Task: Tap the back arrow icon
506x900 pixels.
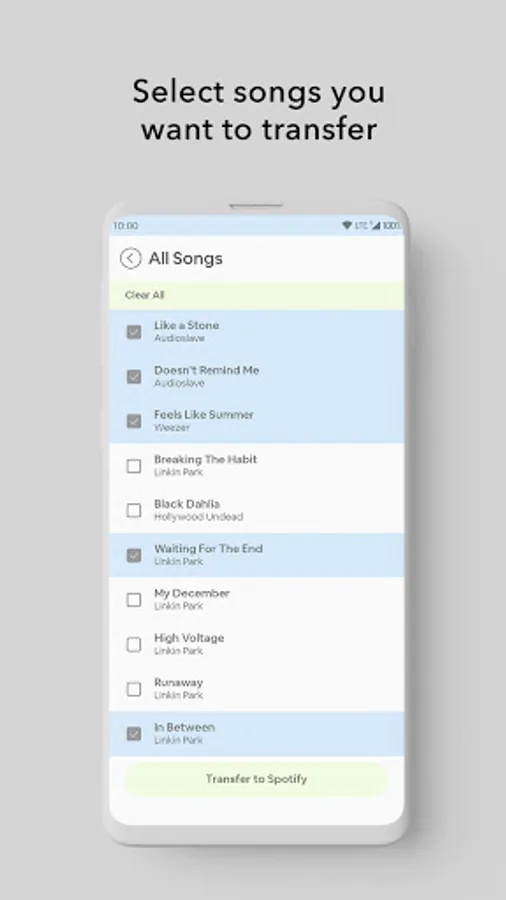Action: 130,258
